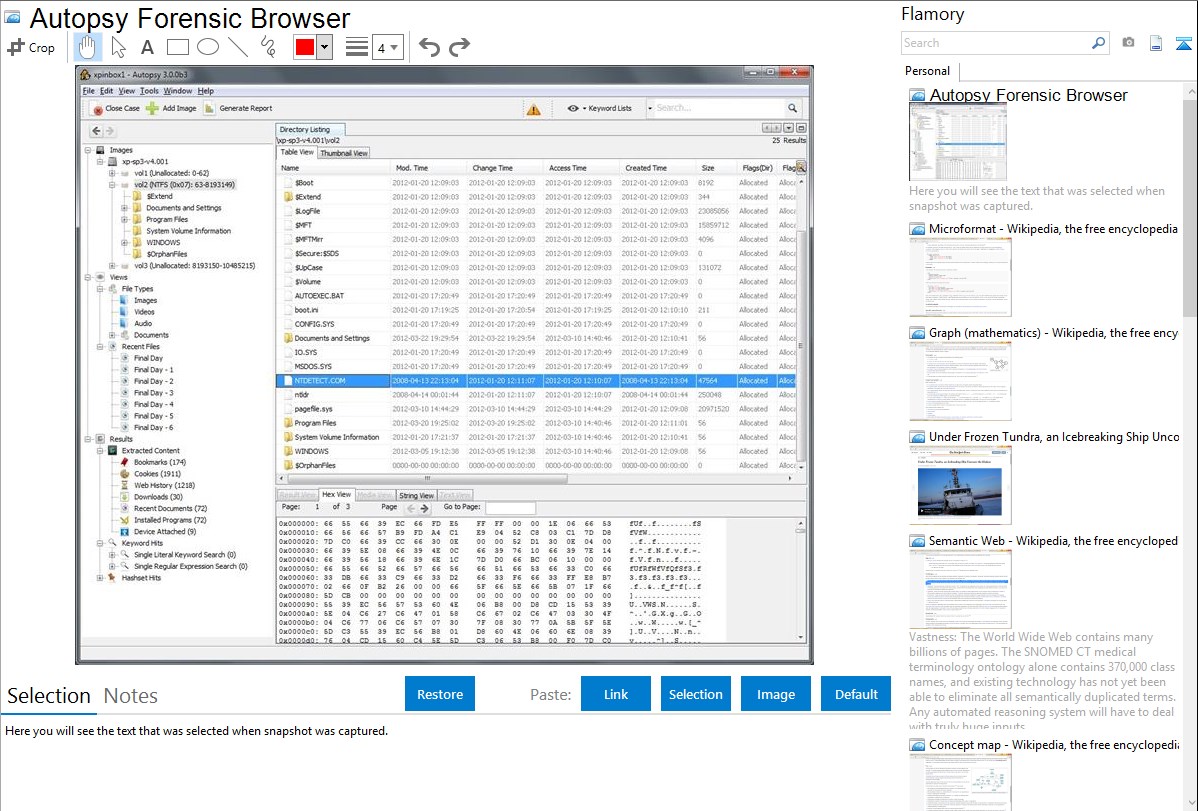Click the back arrow above the tree
Viewport: 1198px width, 811px height.
[96, 131]
